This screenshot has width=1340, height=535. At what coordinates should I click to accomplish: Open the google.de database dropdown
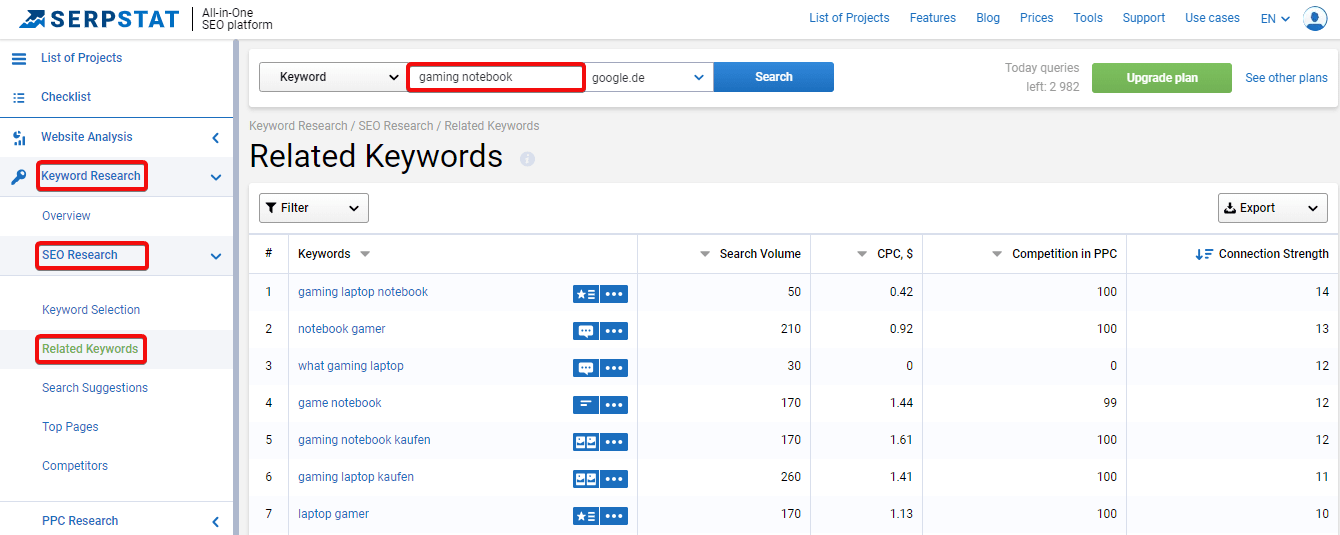tap(649, 77)
